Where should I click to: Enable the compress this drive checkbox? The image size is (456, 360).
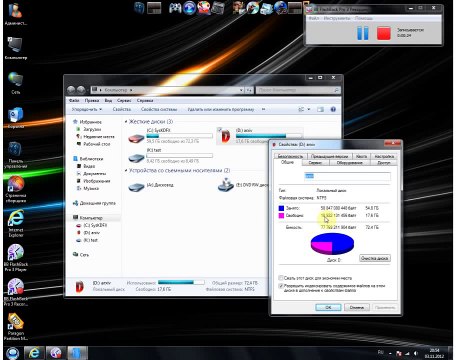pyautogui.click(x=281, y=278)
